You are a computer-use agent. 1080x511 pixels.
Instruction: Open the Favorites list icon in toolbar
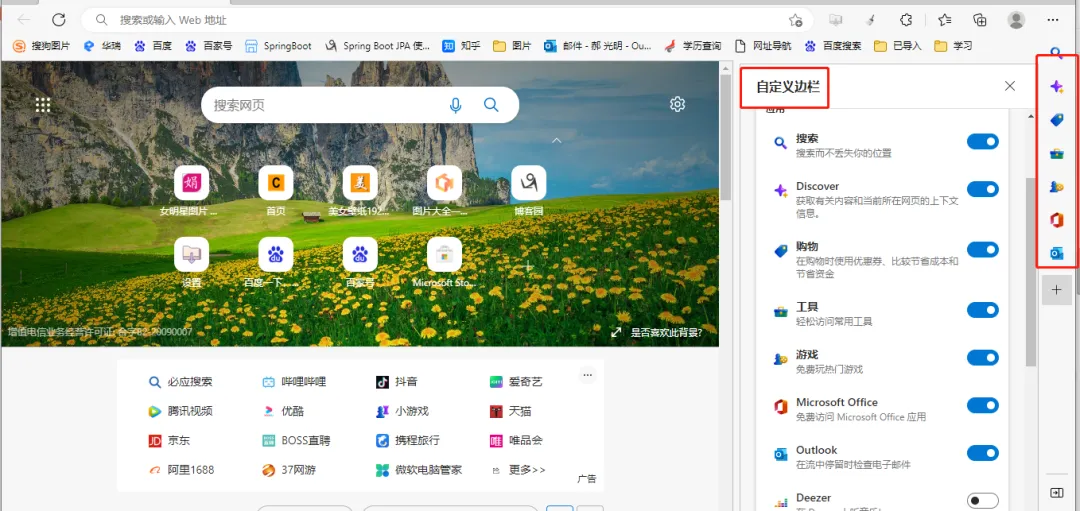click(x=944, y=20)
